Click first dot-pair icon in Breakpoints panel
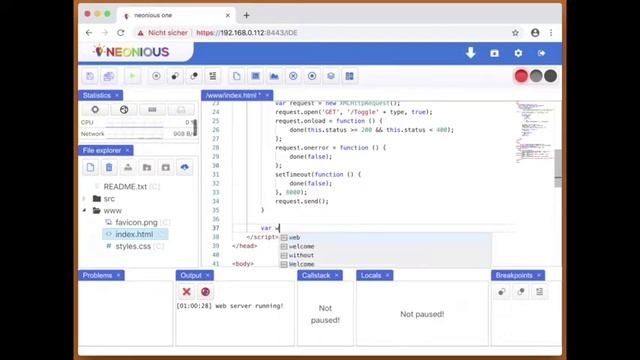The image size is (640, 360). (502, 291)
